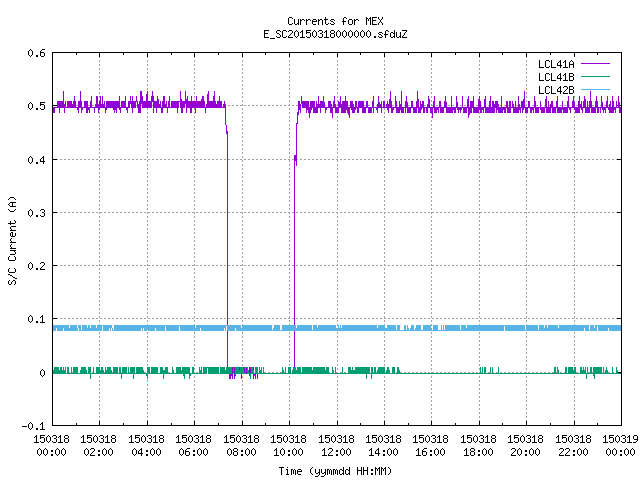Click the purple LCL41A legend line sample
The width and height of the screenshot is (640, 480).
point(595,64)
